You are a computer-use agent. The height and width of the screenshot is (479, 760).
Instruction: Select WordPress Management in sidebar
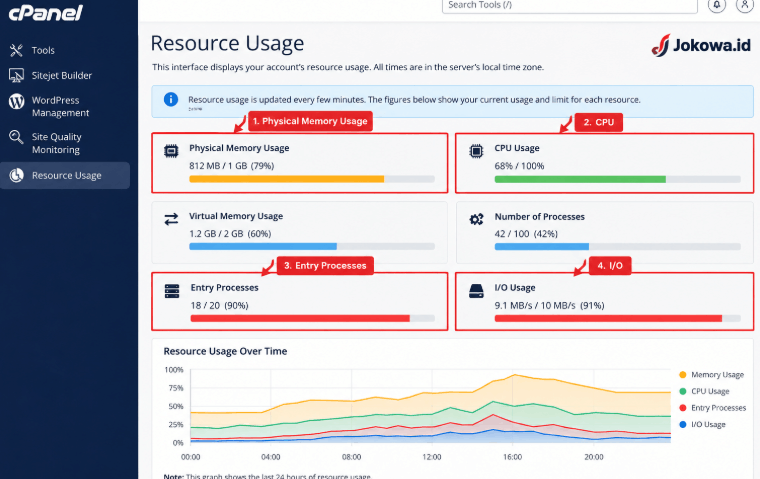click(x=61, y=106)
